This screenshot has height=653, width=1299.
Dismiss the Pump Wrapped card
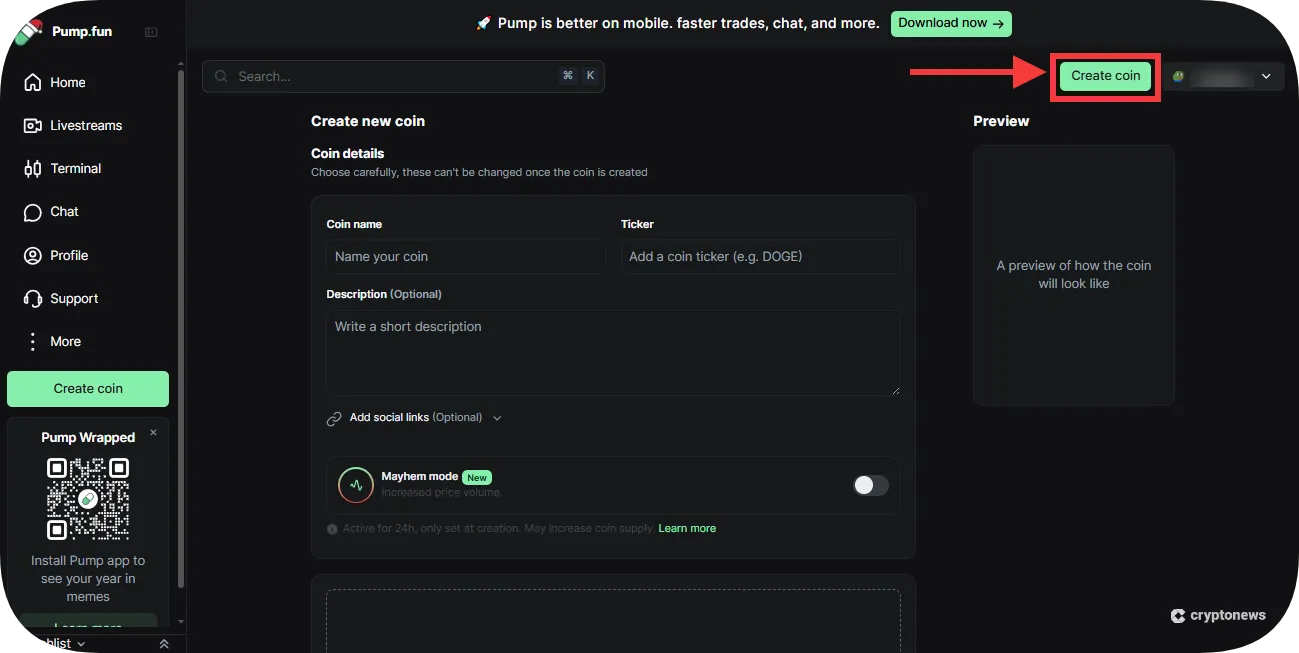click(x=153, y=432)
